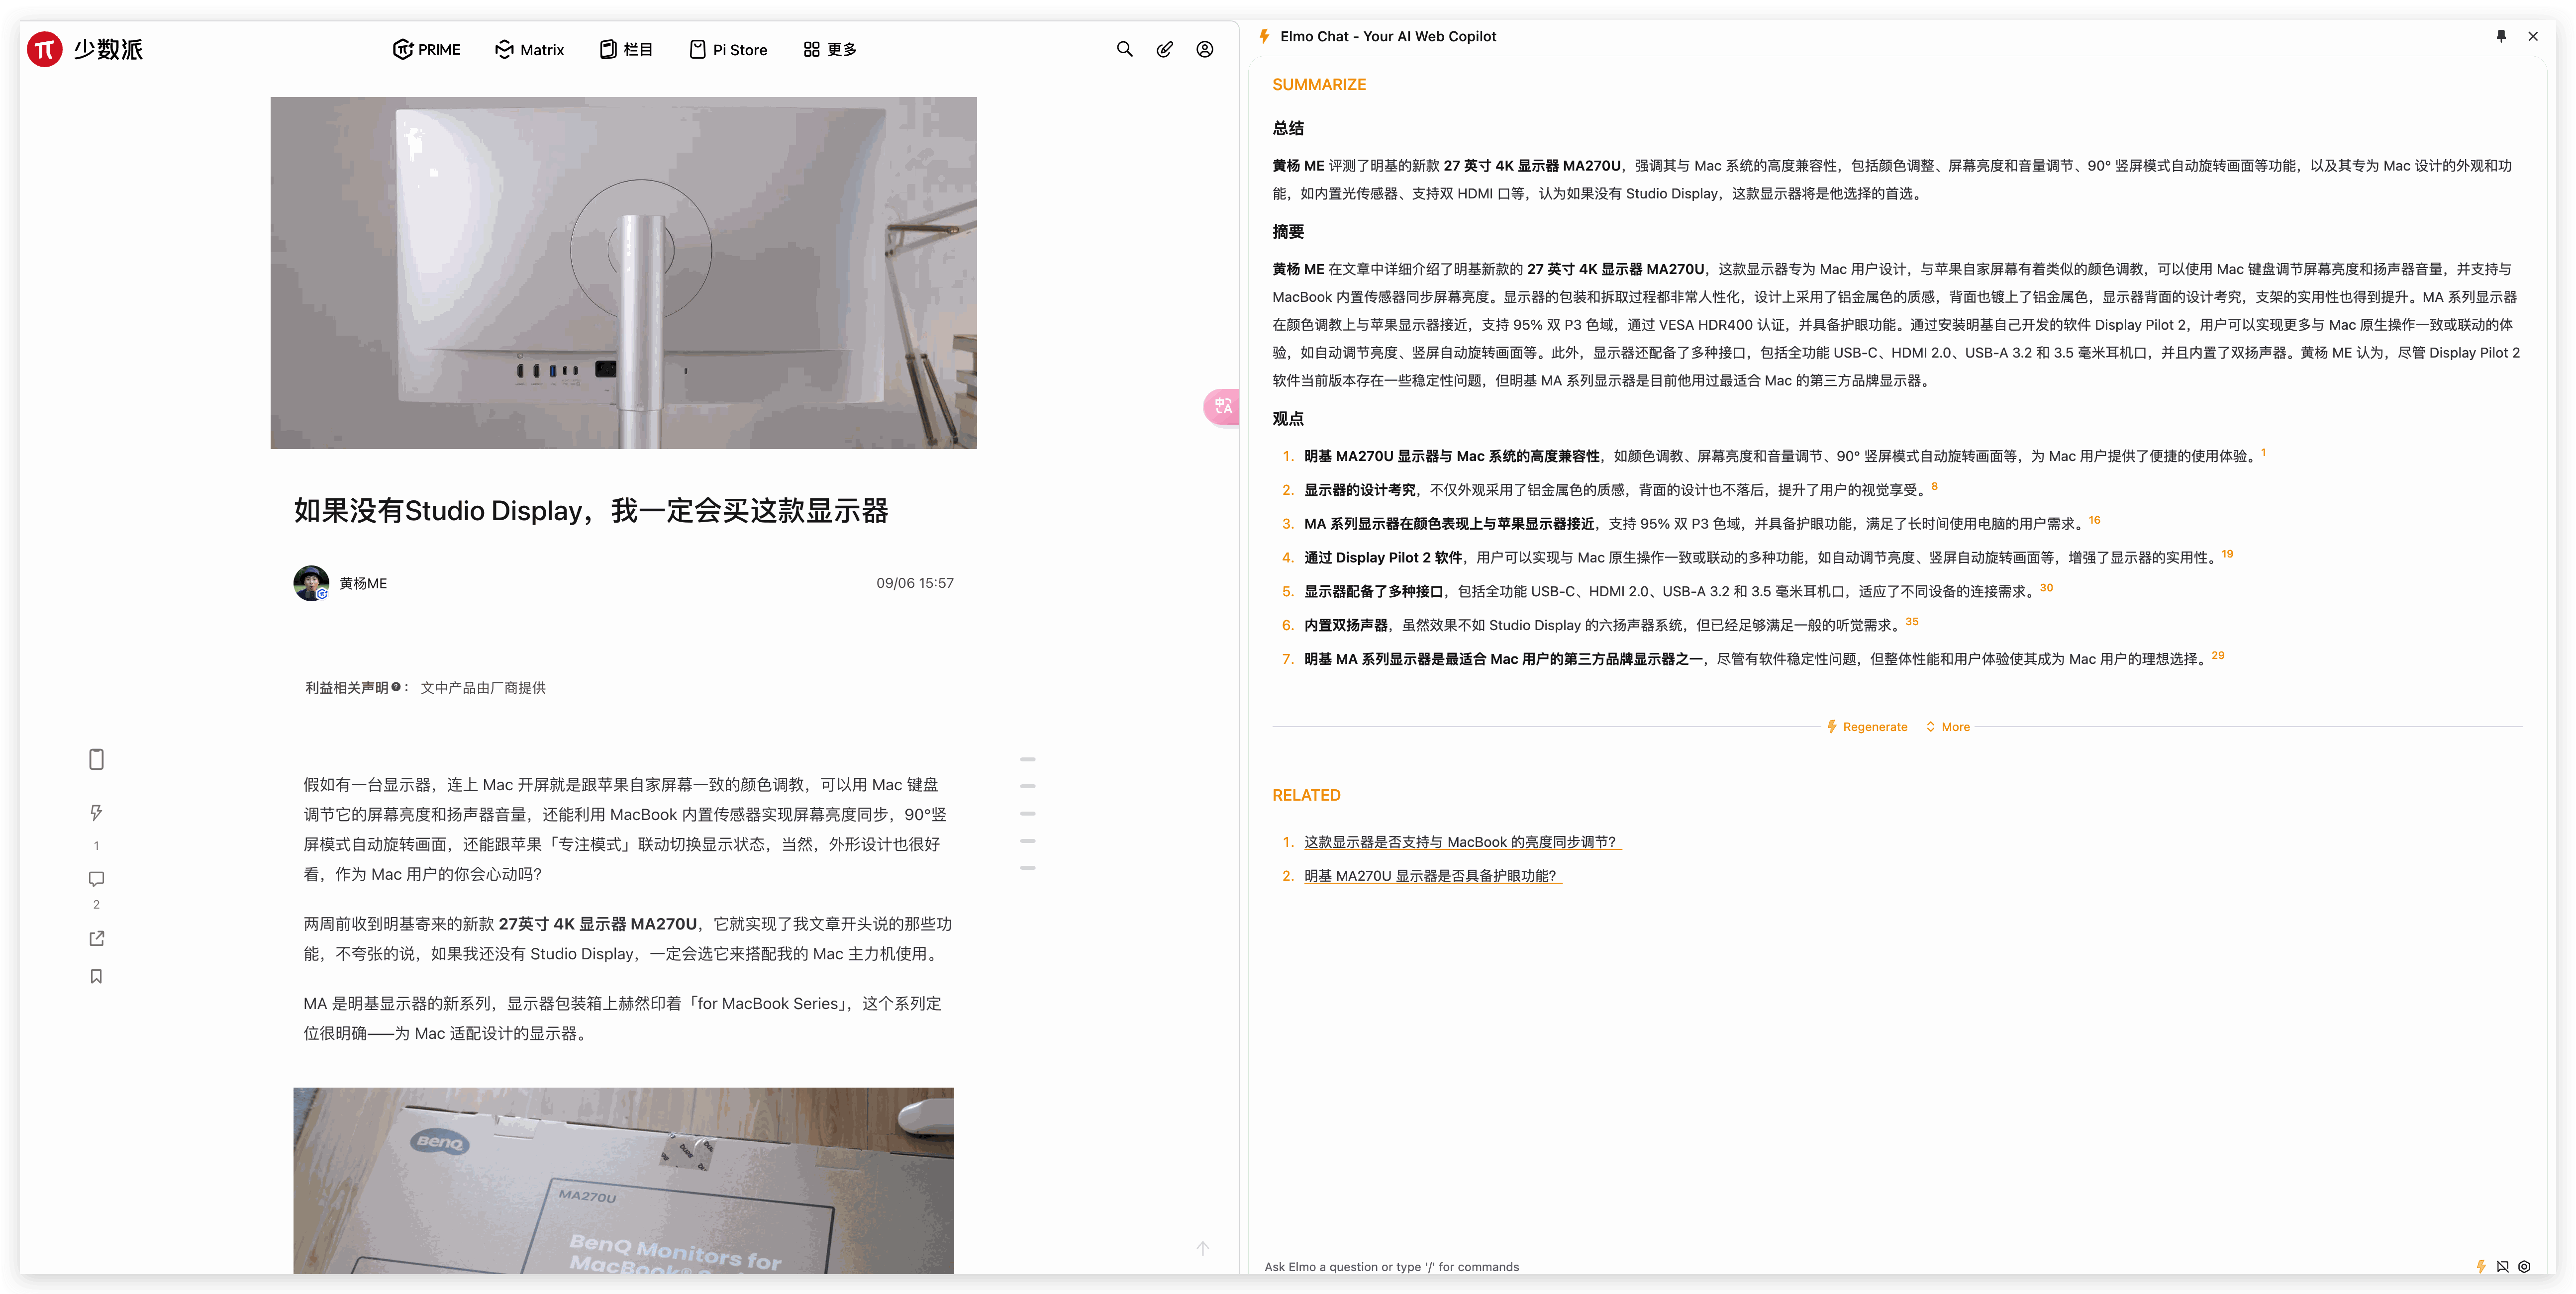This screenshot has width=2576, height=1294.
Task: Open the user account dropdown
Action: pyautogui.click(x=1204, y=49)
